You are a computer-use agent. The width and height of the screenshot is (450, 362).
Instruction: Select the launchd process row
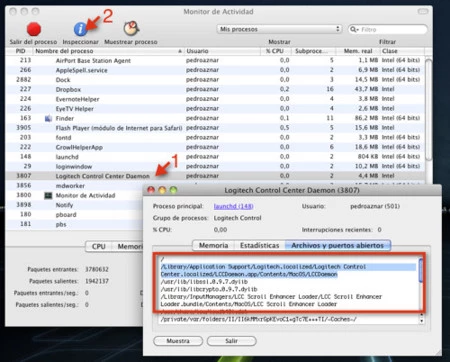click(215, 157)
